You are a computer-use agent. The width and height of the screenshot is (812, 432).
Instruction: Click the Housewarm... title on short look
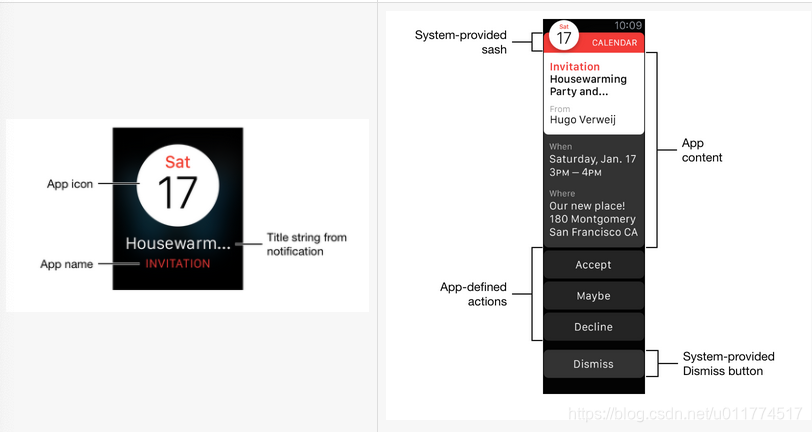point(178,243)
